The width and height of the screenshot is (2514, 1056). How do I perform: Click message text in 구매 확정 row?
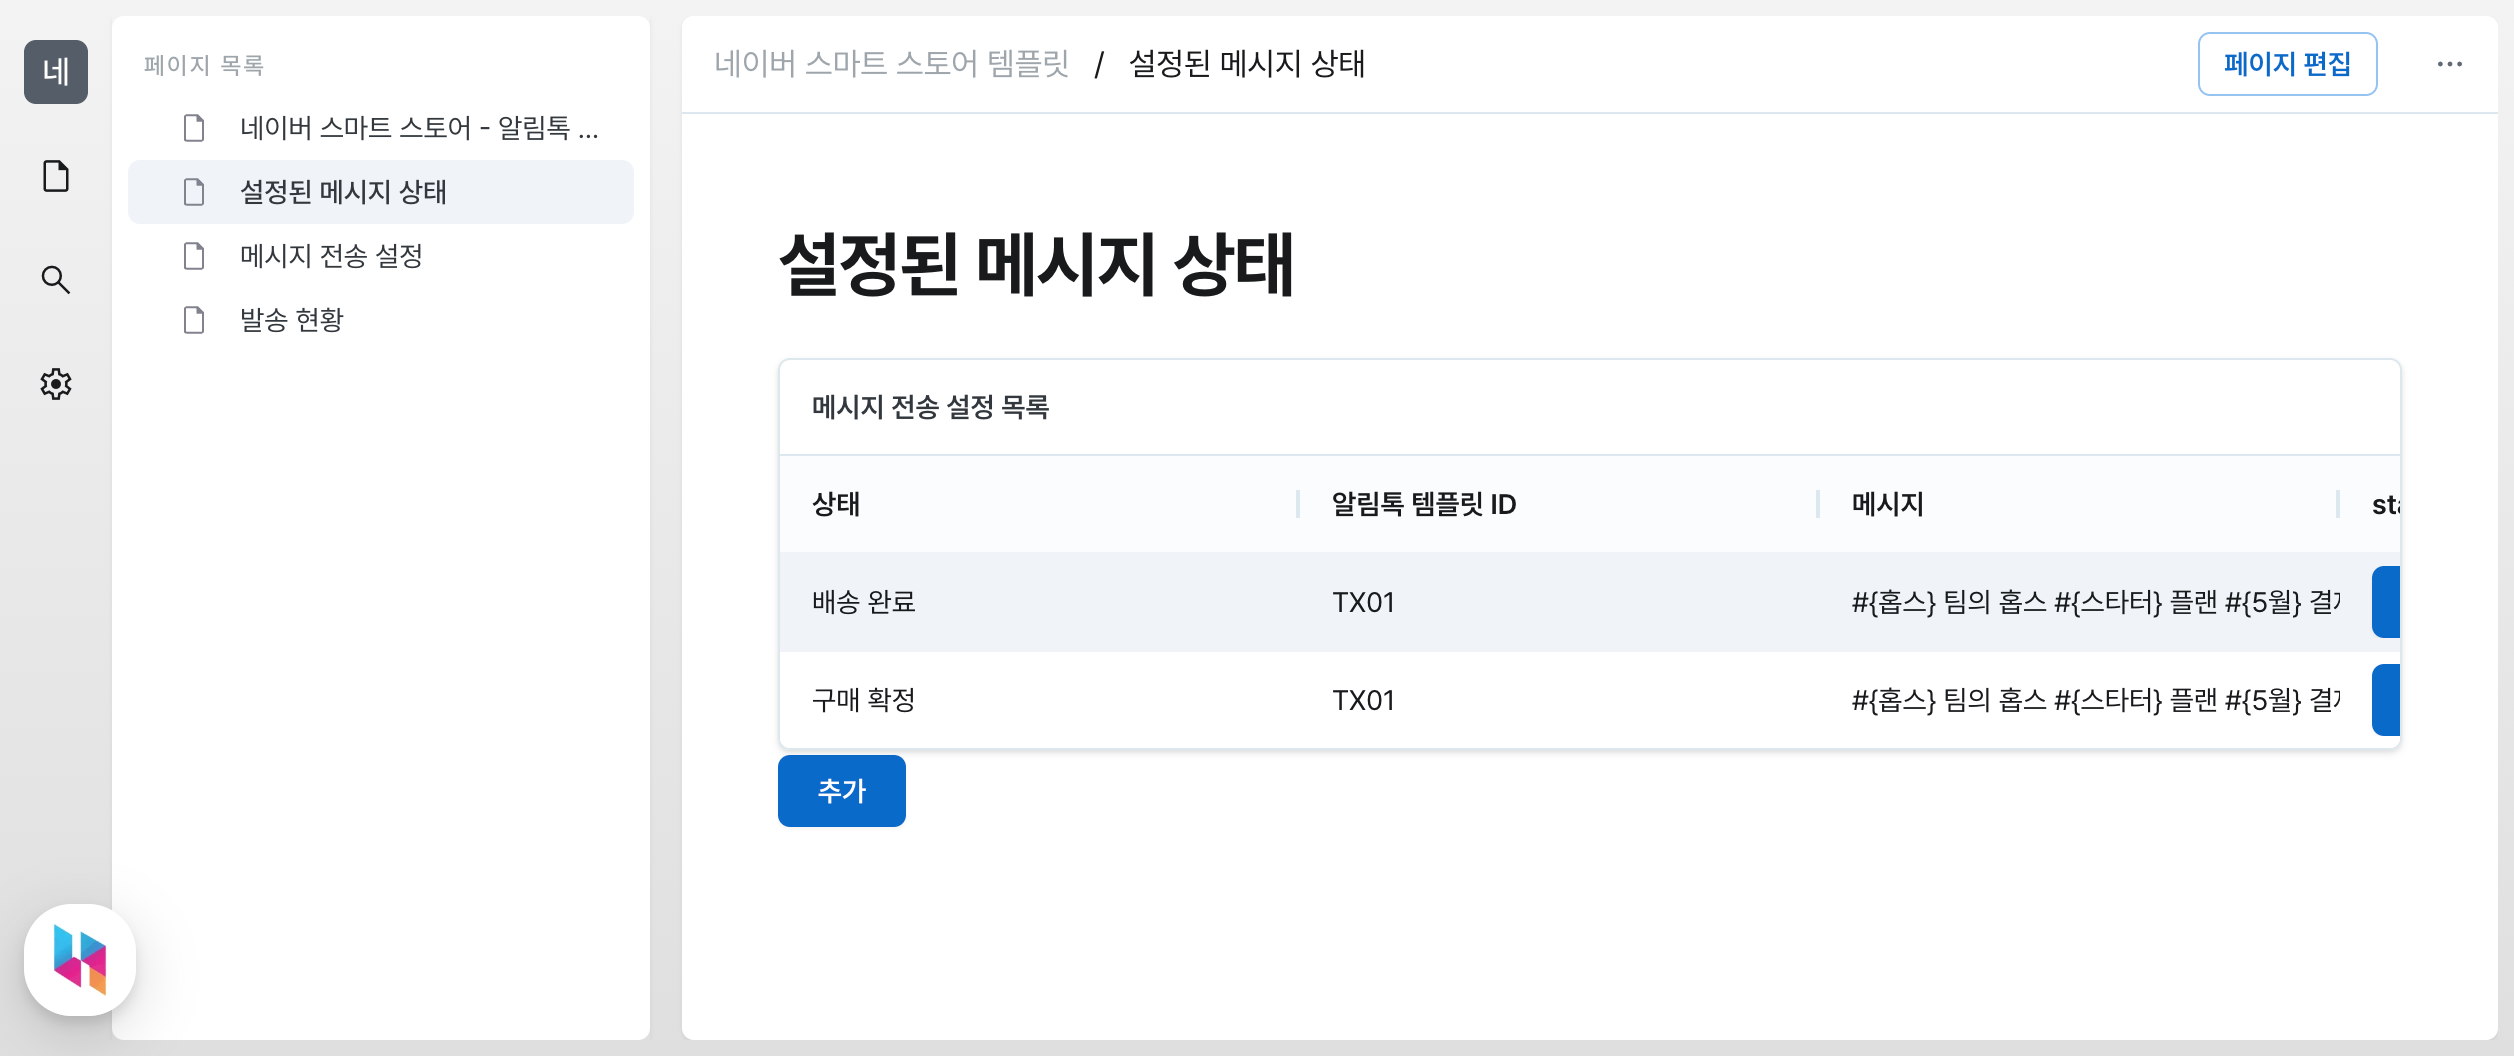coord(2096,700)
